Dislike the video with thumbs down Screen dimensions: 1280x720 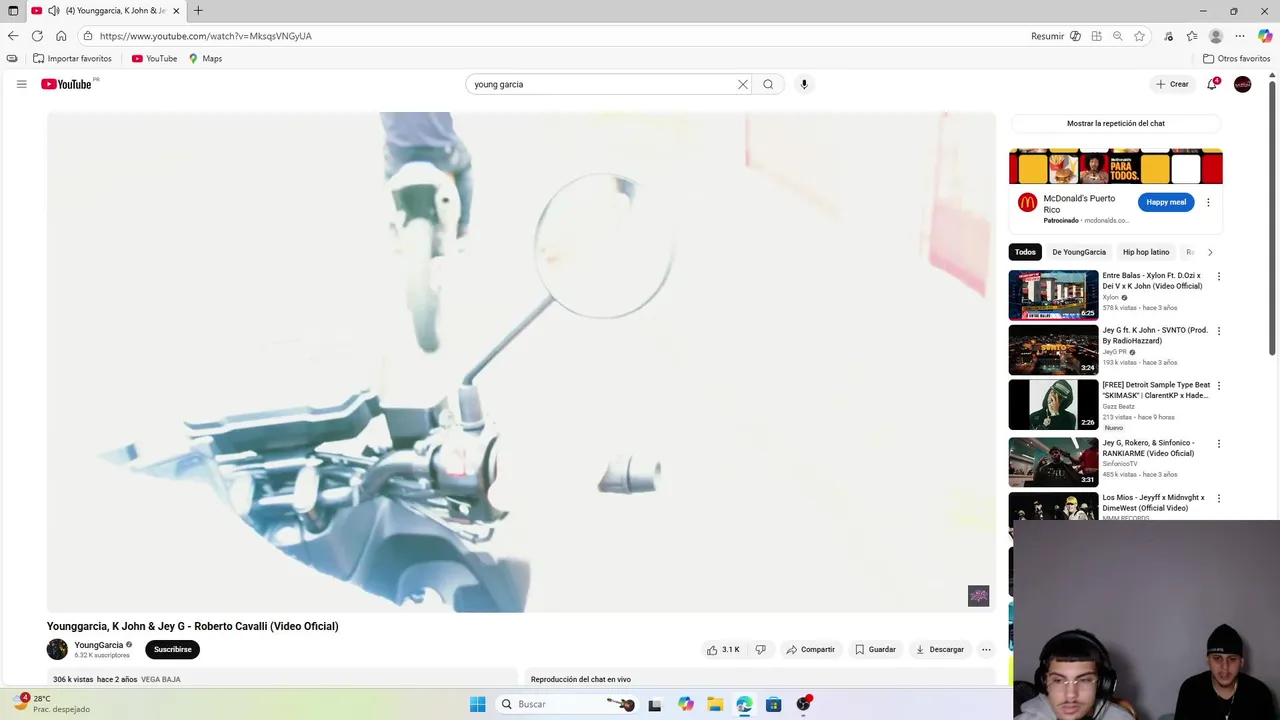pyautogui.click(x=760, y=650)
